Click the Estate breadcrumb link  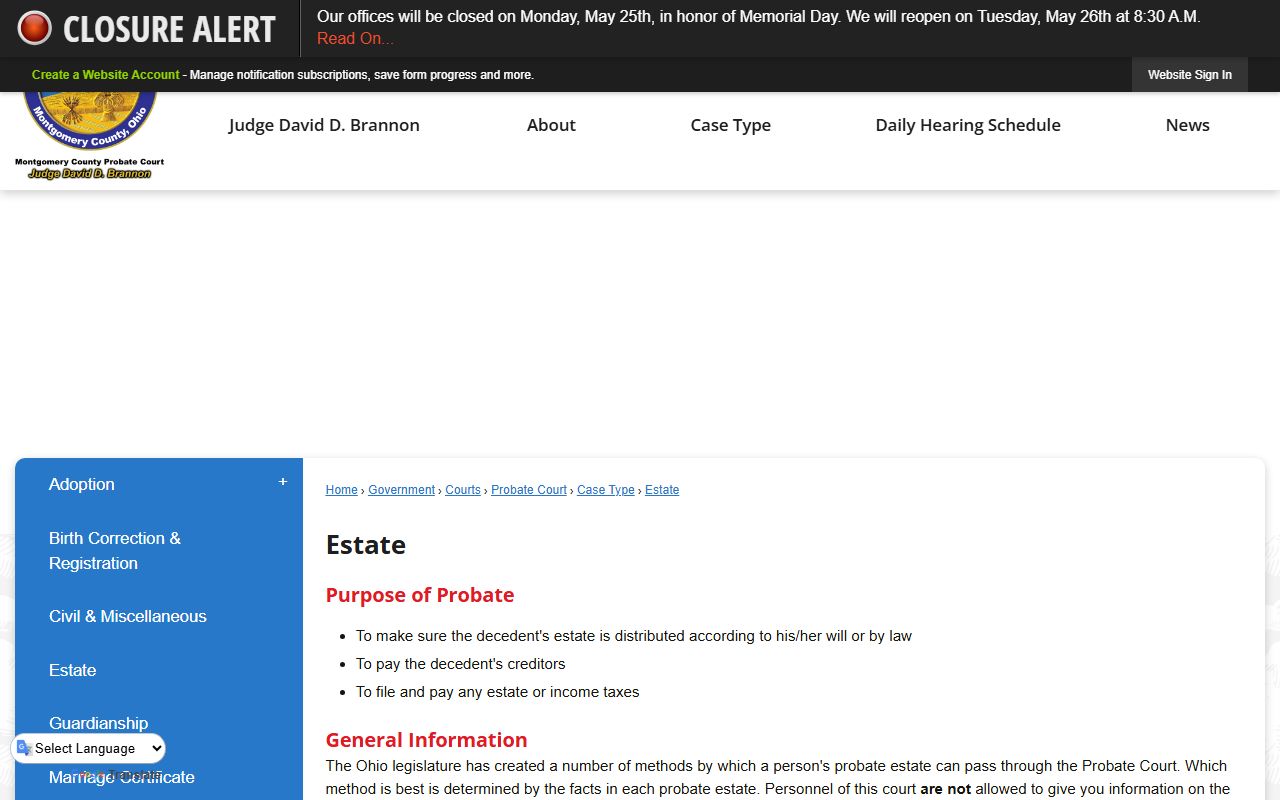pyautogui.click(x=662, y=490)
